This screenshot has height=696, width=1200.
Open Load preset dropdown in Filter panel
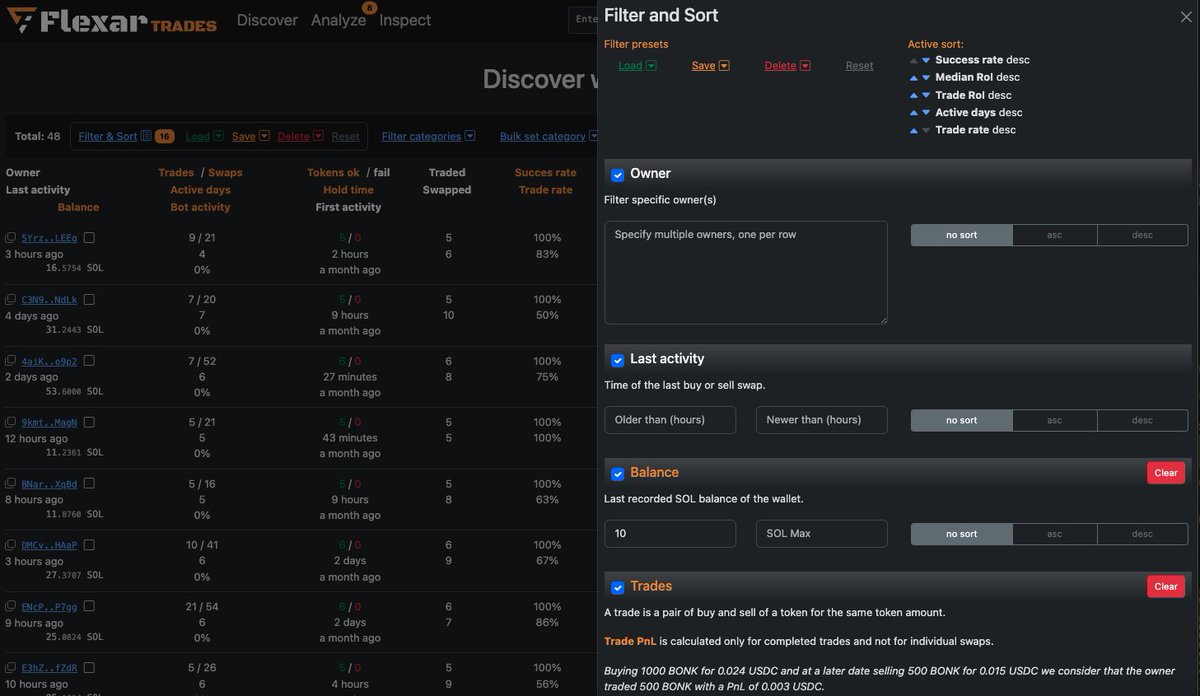tap(637, 66)
